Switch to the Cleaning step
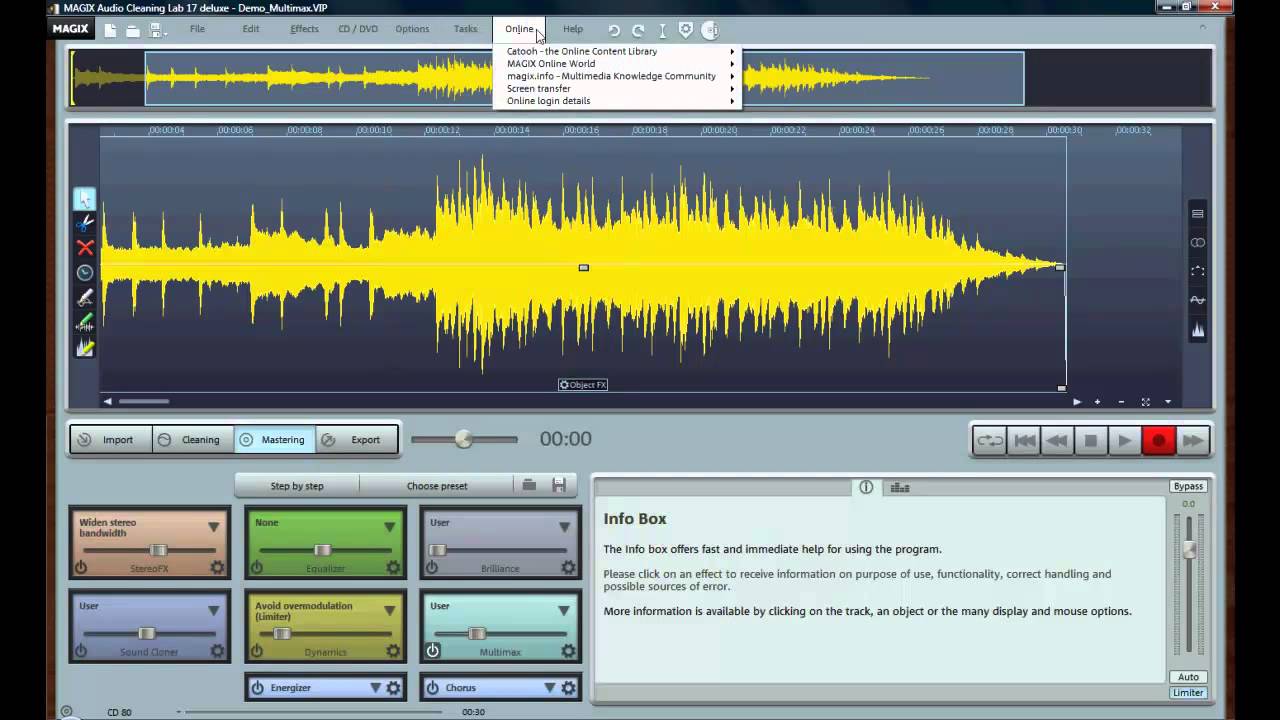The image size is (1280, 720). (x=193, y=440)
